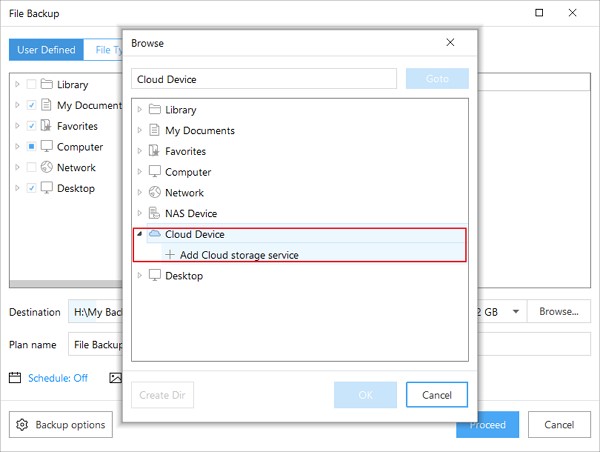Click Favorites icon in File Backup window
Viewport: 600px width, 452px height.
pyautogui.click(x=46, y=125)
